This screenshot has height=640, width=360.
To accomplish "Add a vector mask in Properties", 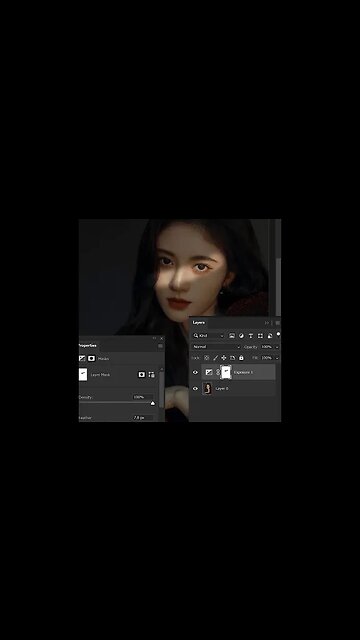I will pos(151,374).
